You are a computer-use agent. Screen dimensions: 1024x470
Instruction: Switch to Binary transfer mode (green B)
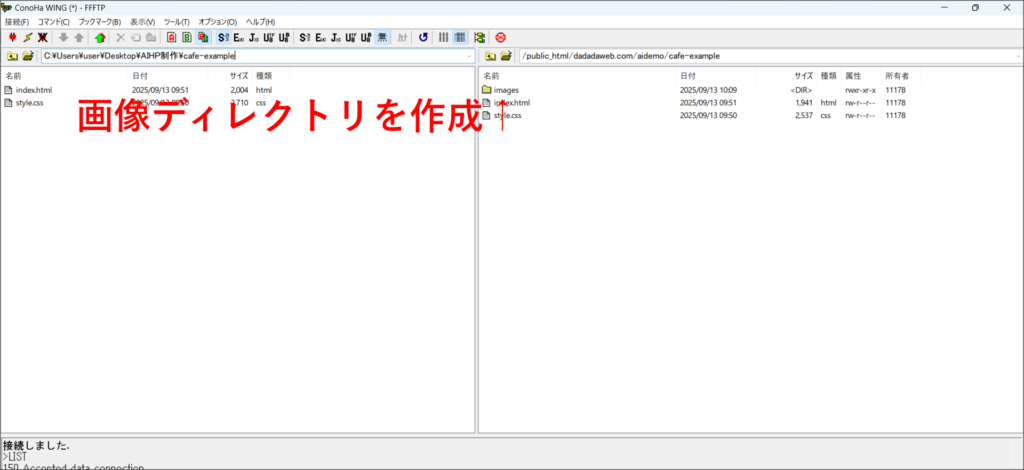[187, 37]
